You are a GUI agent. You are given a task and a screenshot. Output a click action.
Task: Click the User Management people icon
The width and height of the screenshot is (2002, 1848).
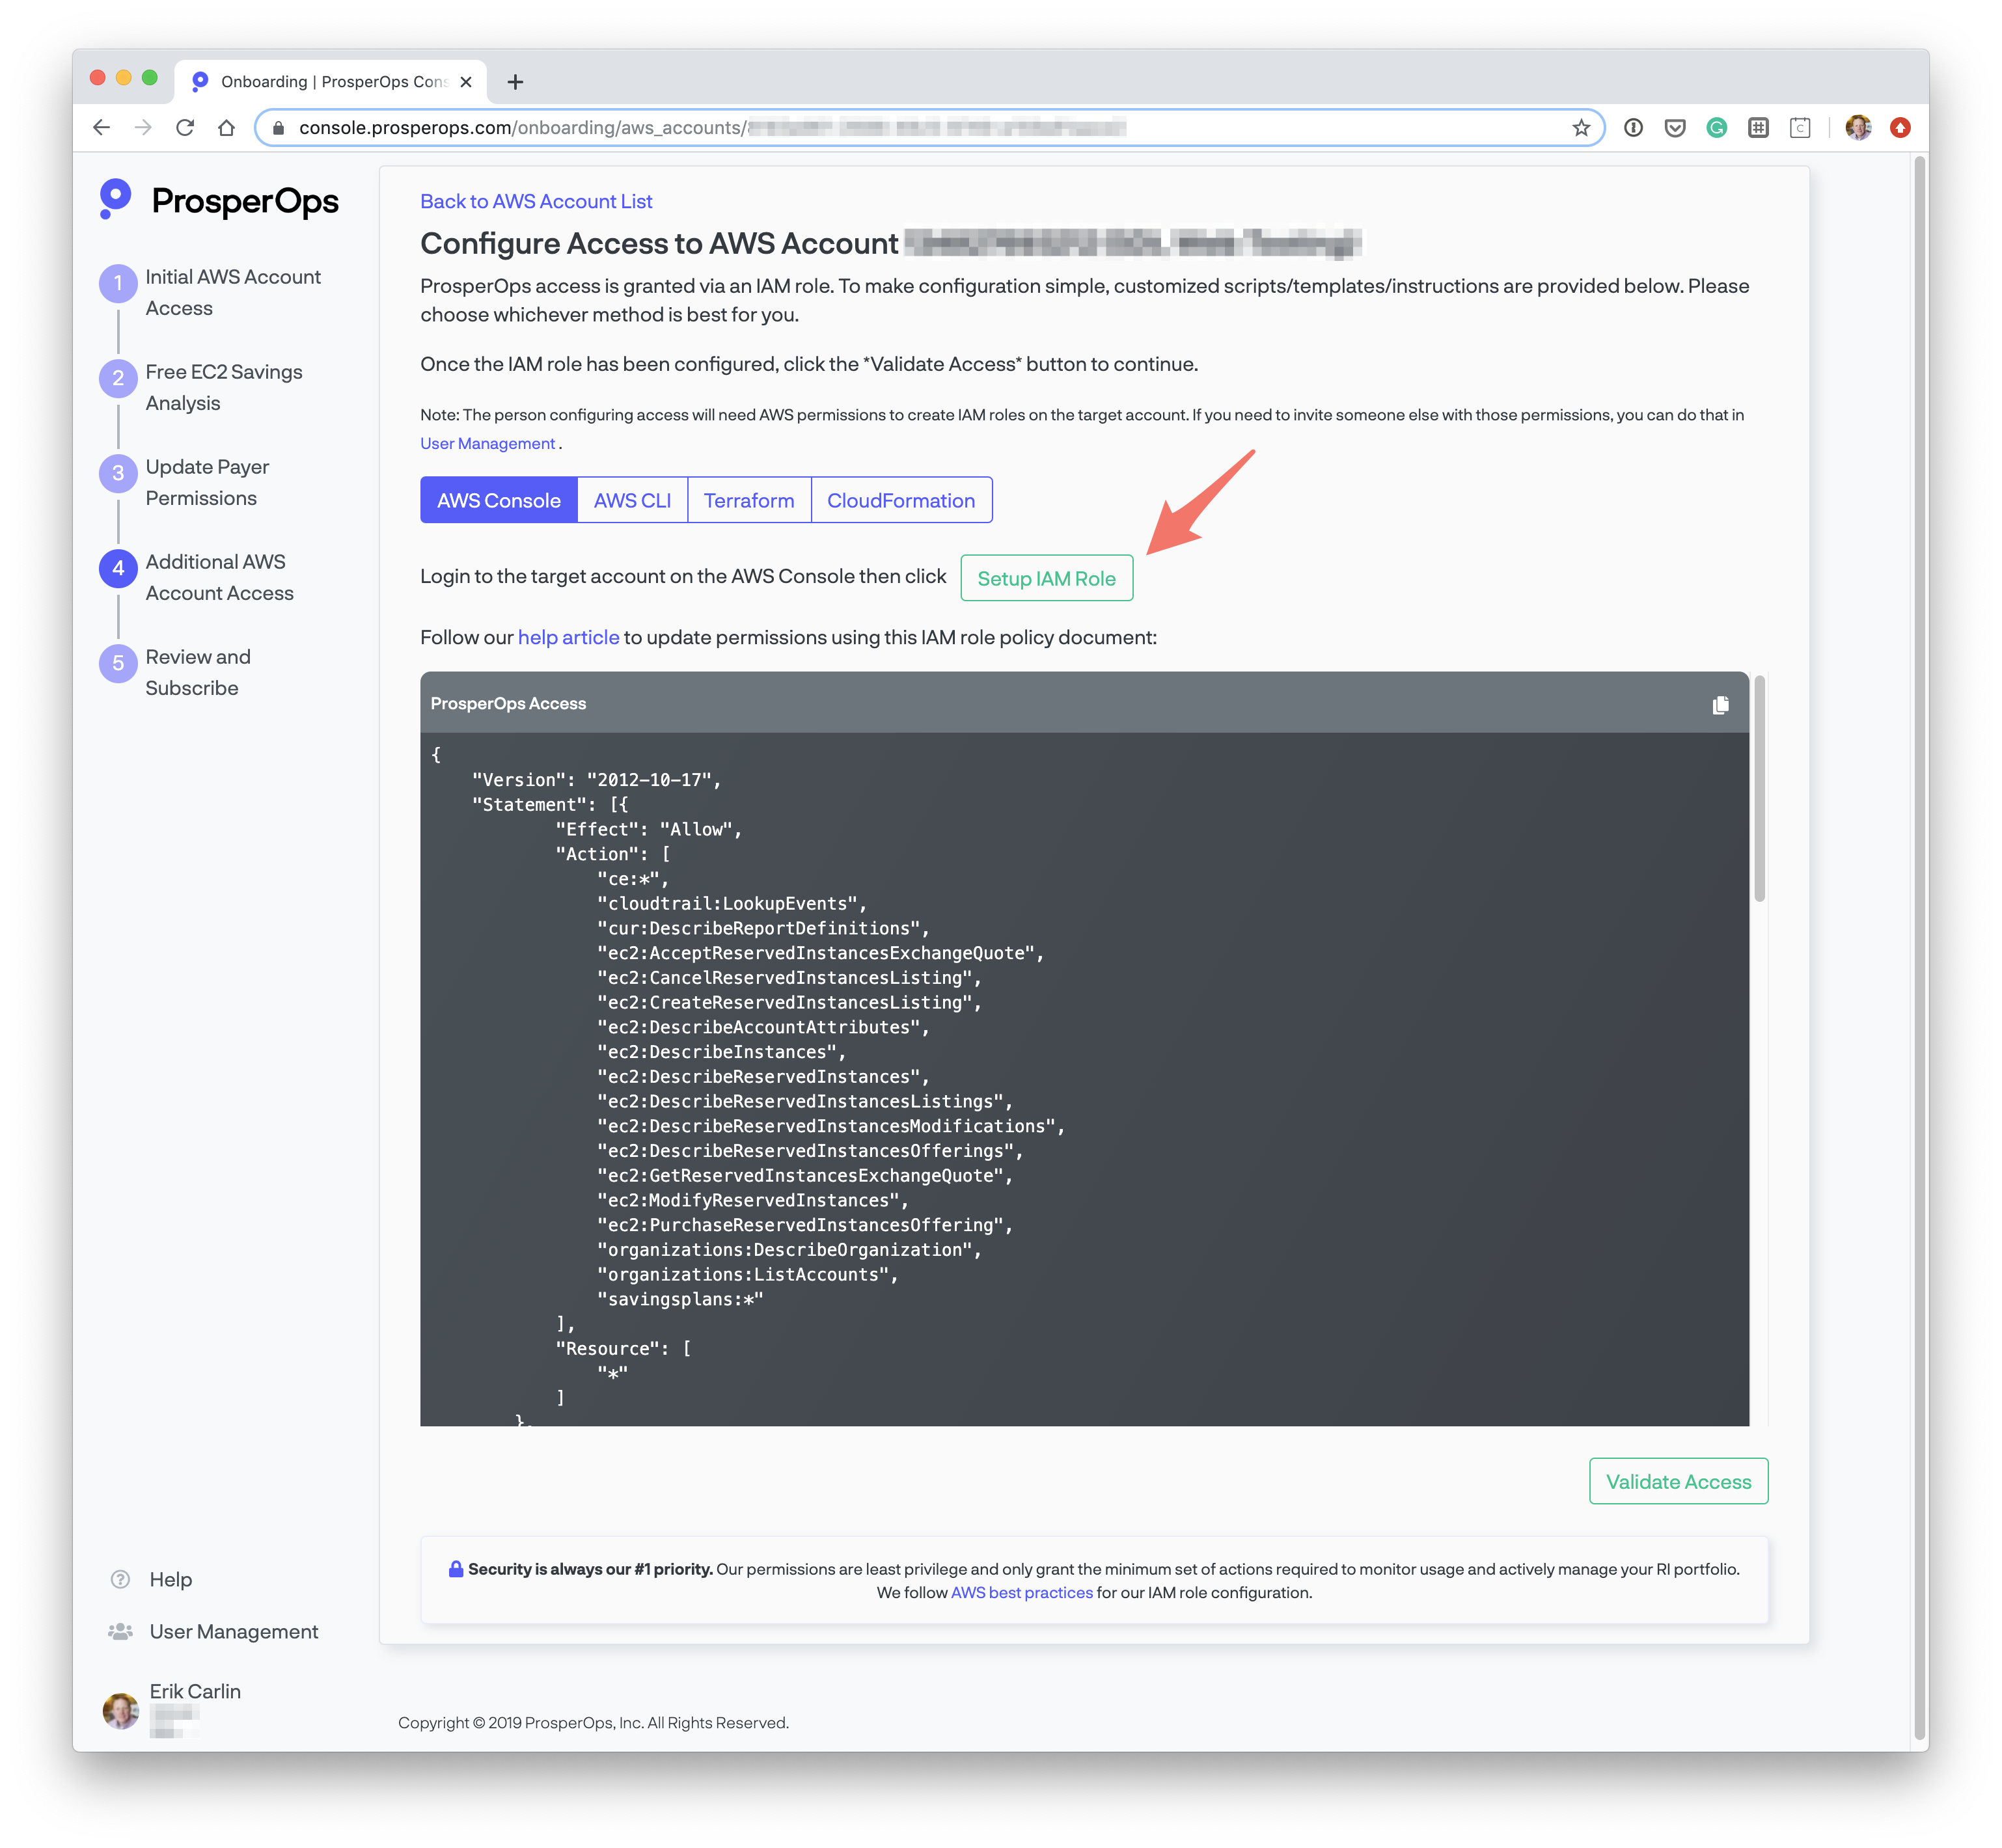point(120,1631)
